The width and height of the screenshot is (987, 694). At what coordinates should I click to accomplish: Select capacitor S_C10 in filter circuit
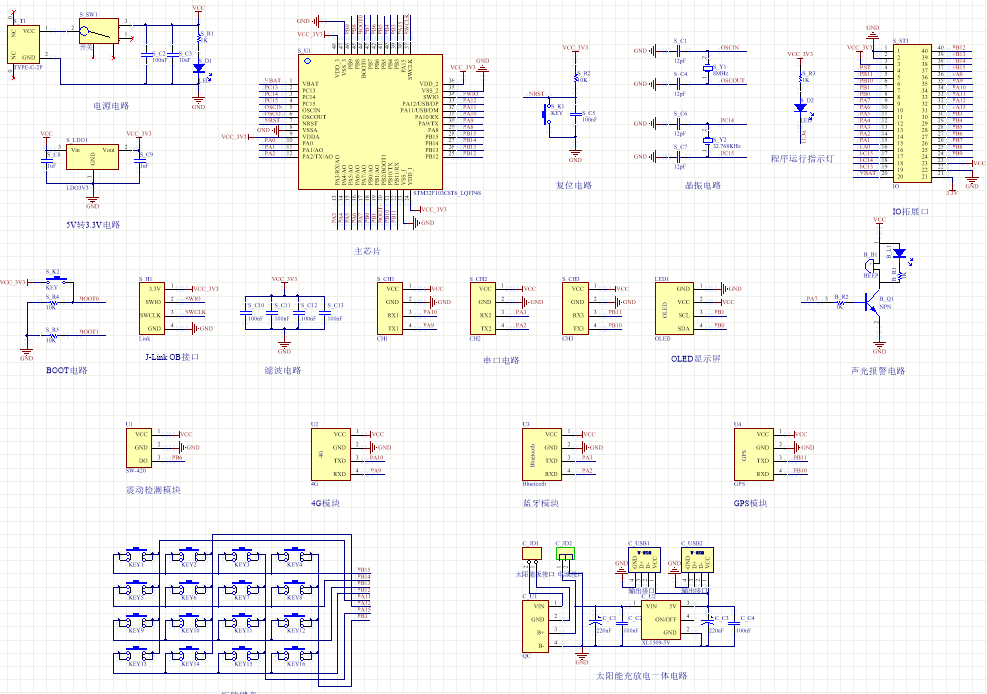click(246, 311)
